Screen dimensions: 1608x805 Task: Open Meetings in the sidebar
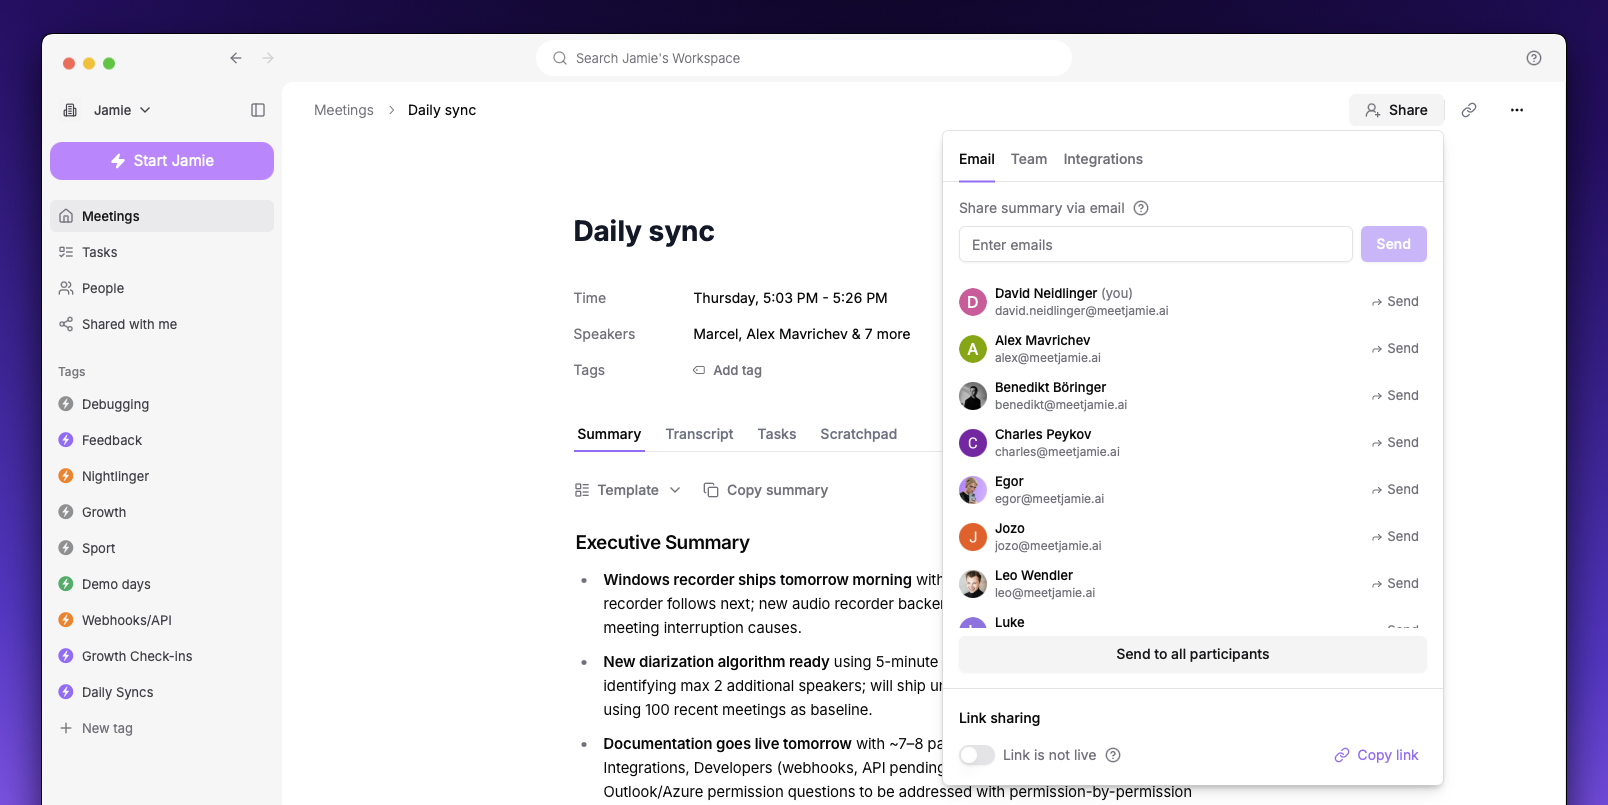click(x=162, y=216)
